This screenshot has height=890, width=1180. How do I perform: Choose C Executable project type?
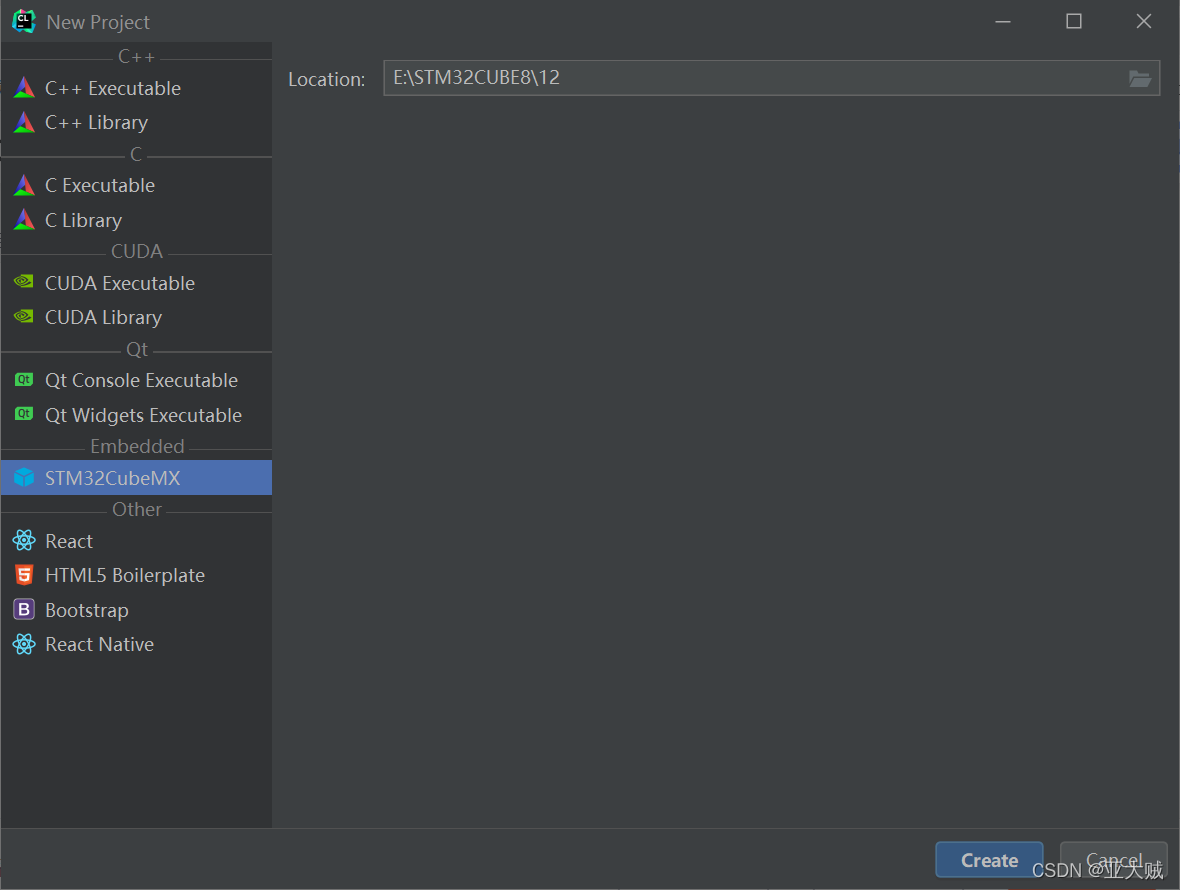click(x=136, y=185)
